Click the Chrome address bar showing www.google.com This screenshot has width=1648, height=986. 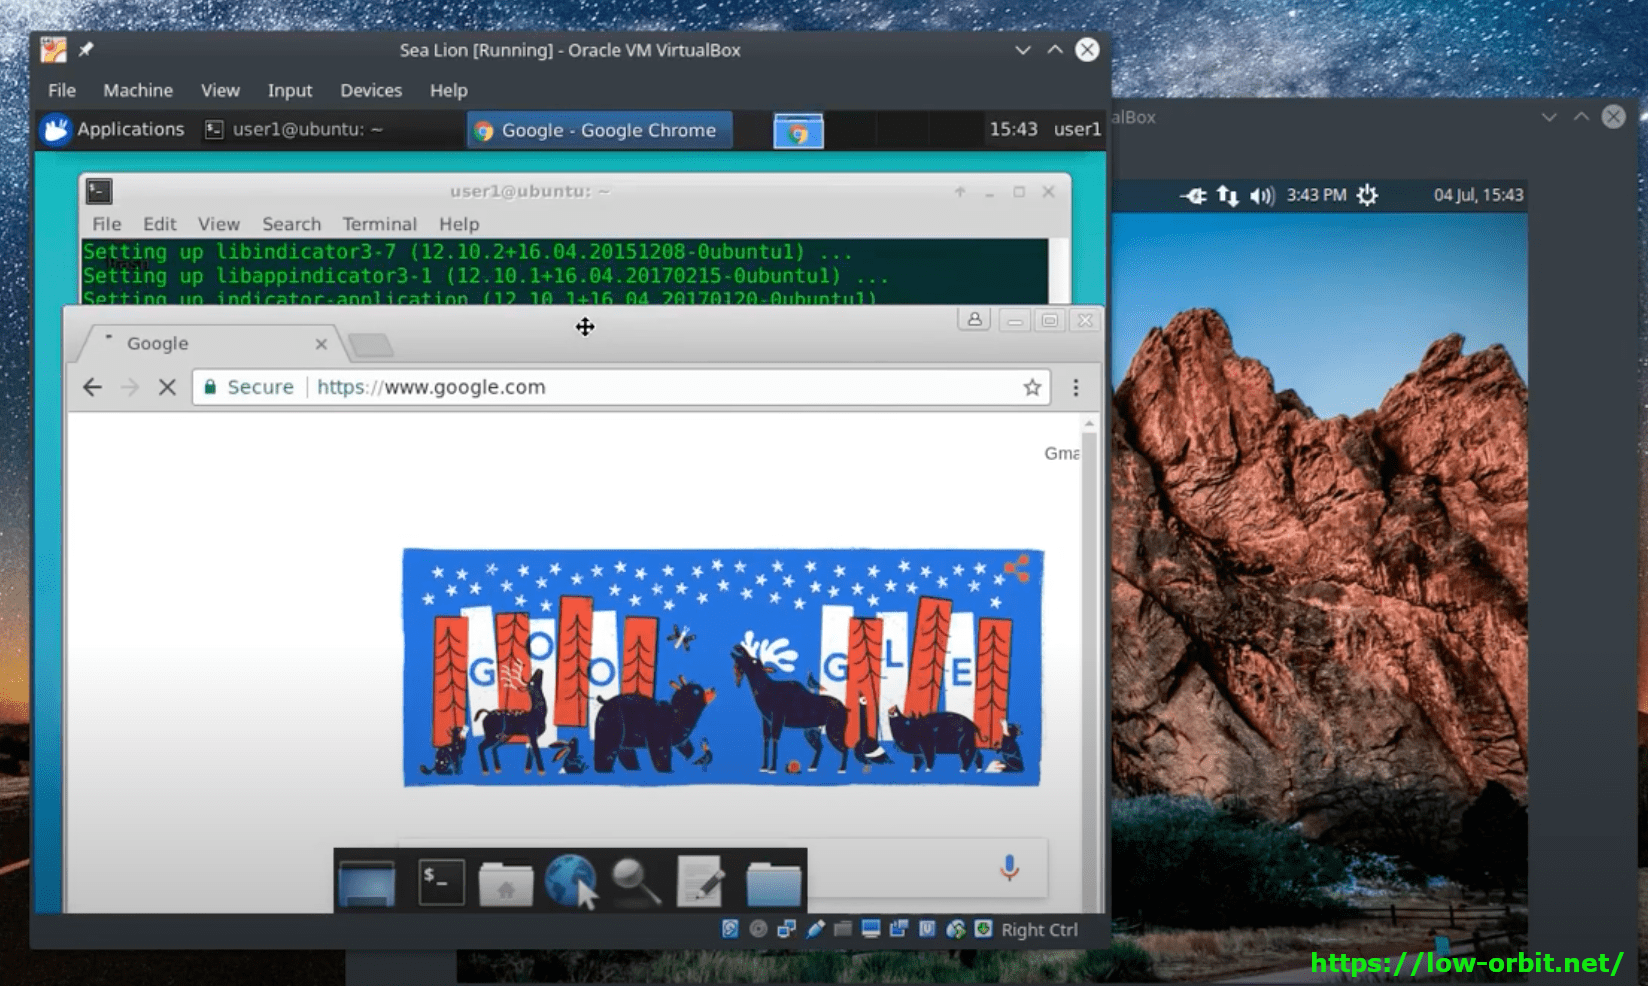621,387
